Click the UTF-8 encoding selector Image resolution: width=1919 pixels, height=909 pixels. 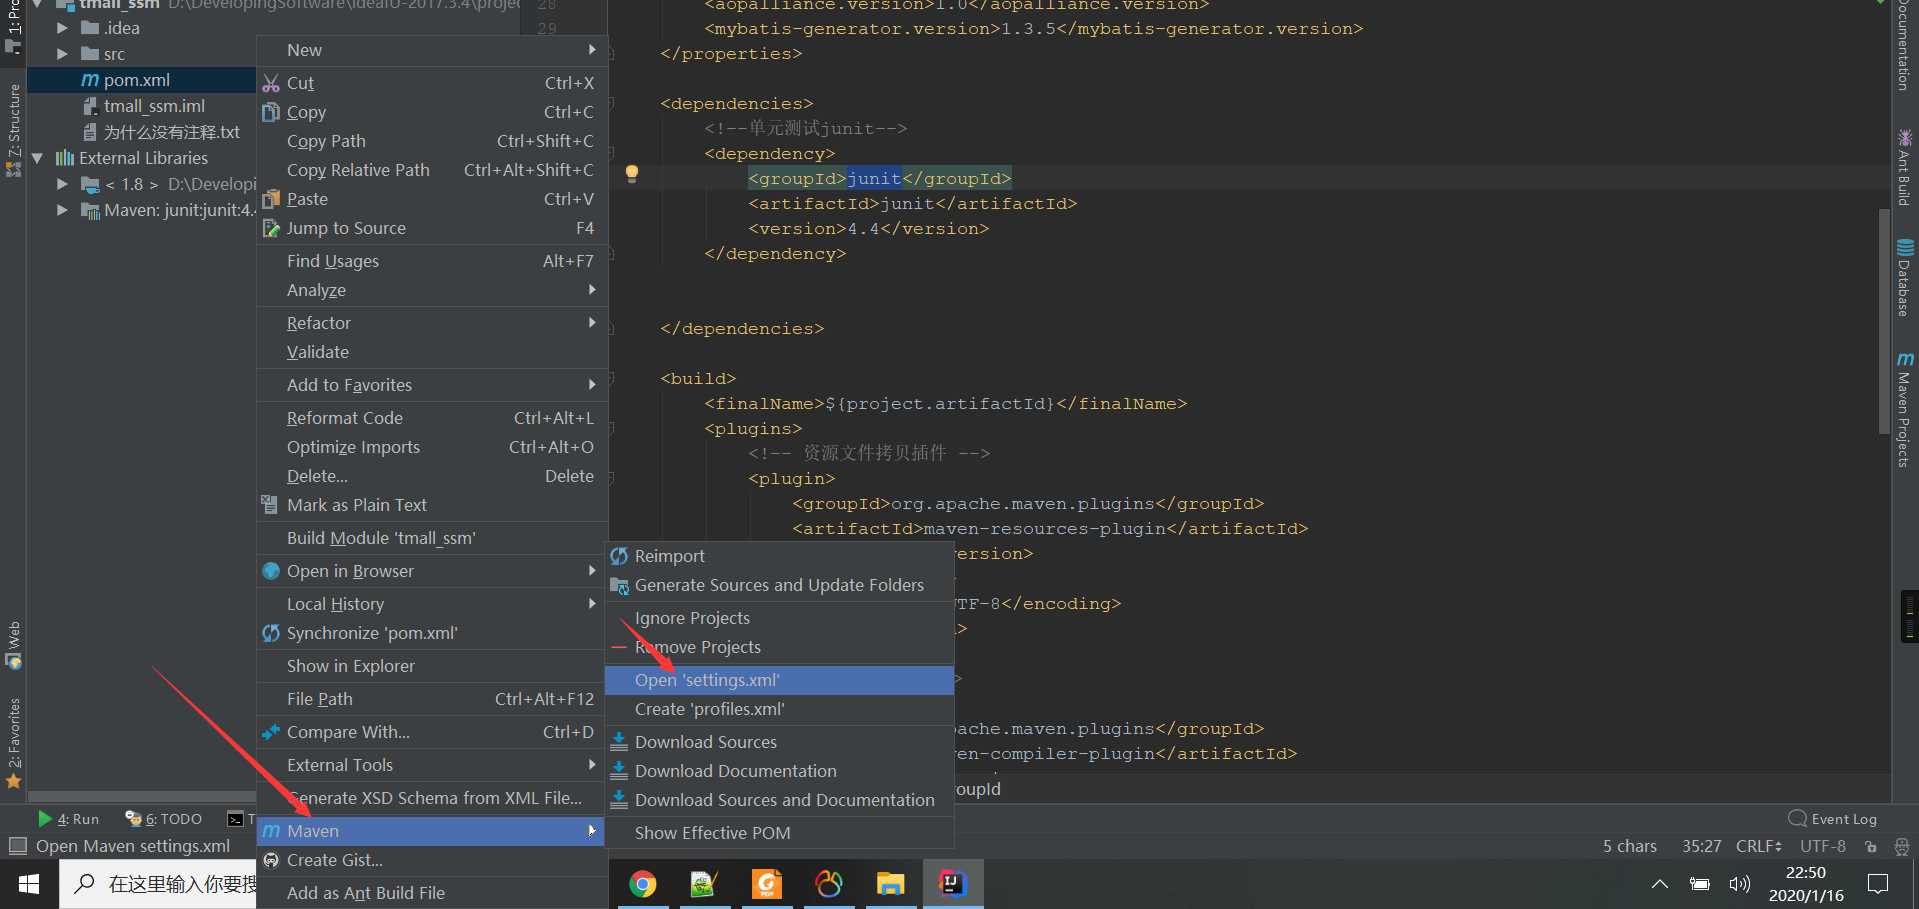tap(1823, 846)
